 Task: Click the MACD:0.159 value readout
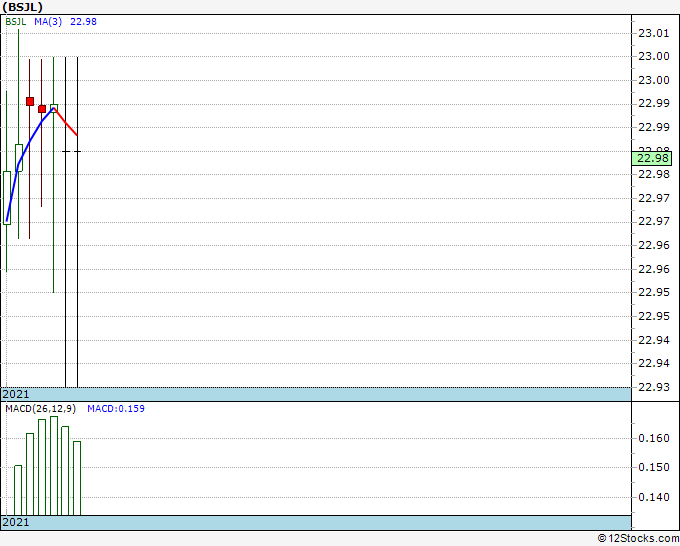(116, 409)
